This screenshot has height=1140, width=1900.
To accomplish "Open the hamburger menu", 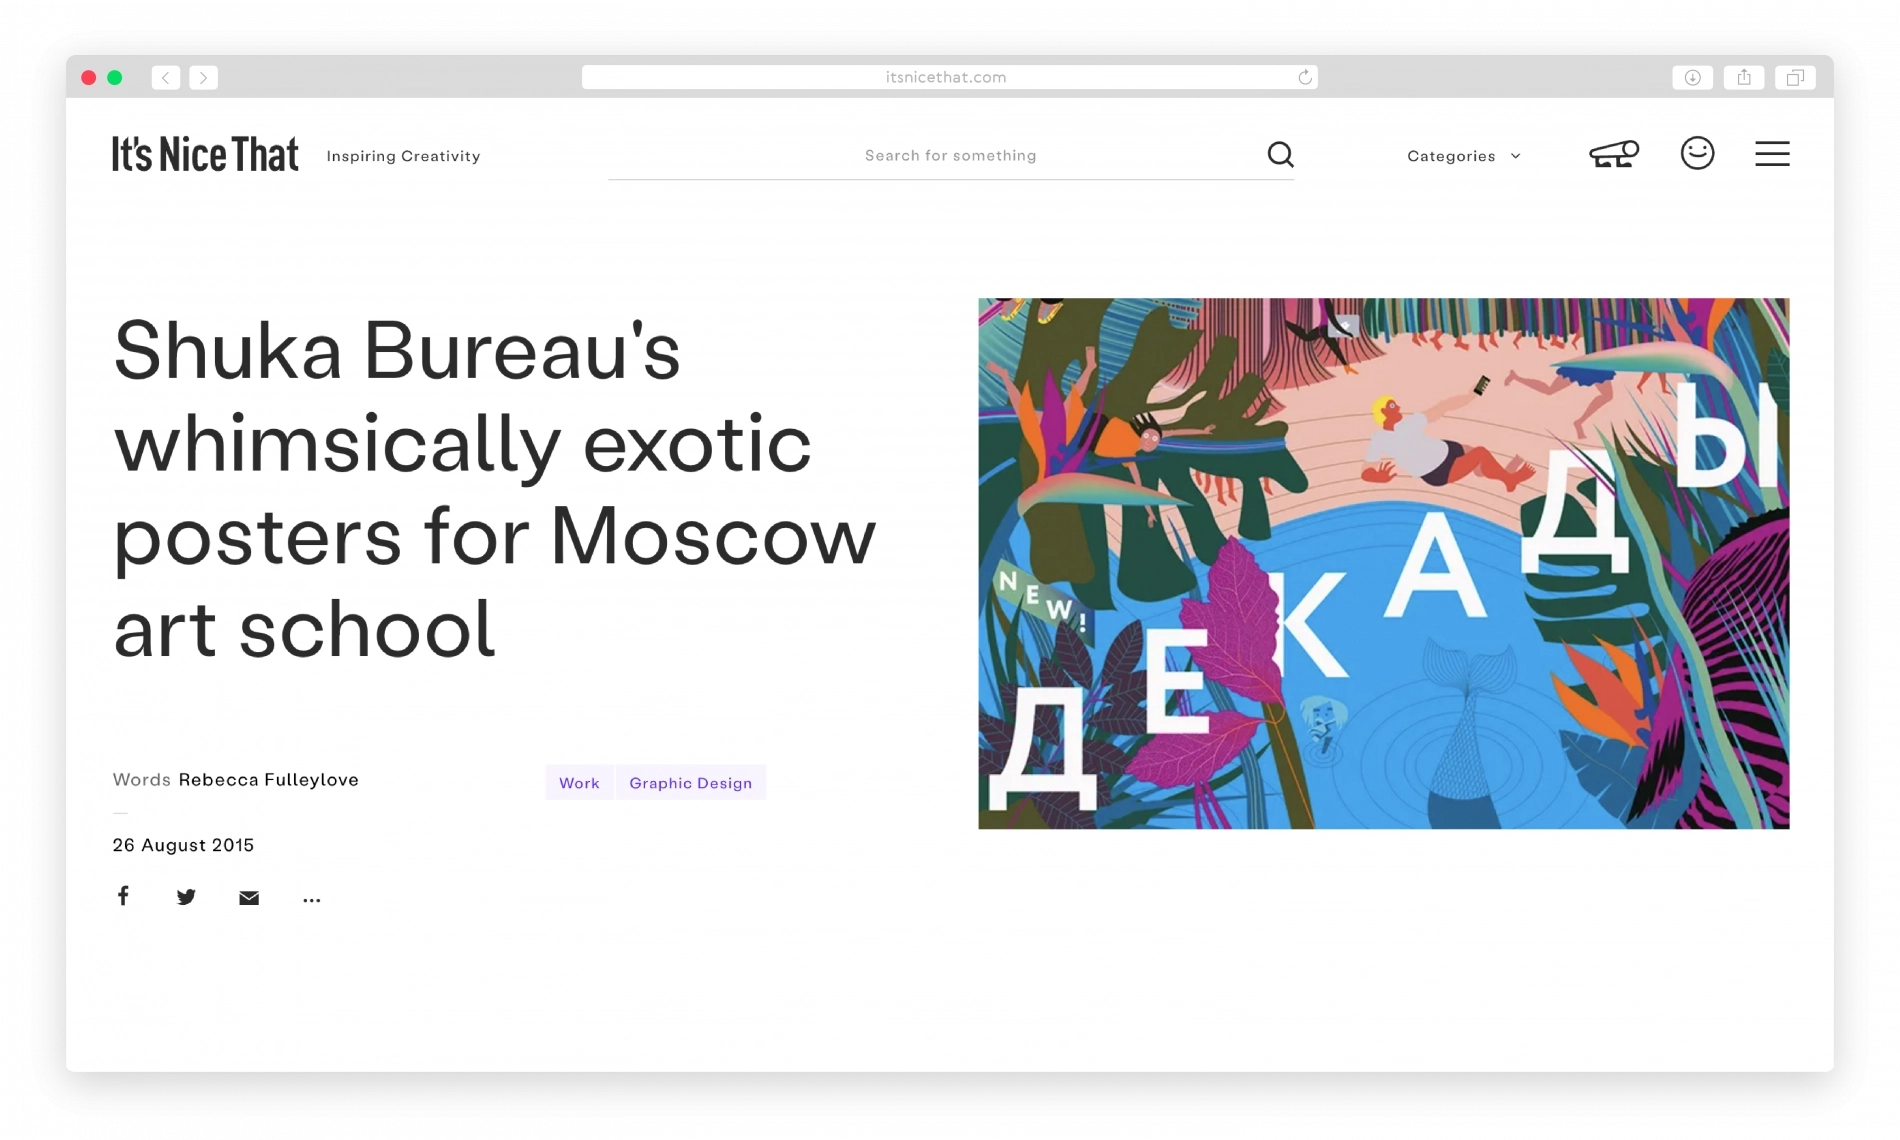I will coord(1772,153).
